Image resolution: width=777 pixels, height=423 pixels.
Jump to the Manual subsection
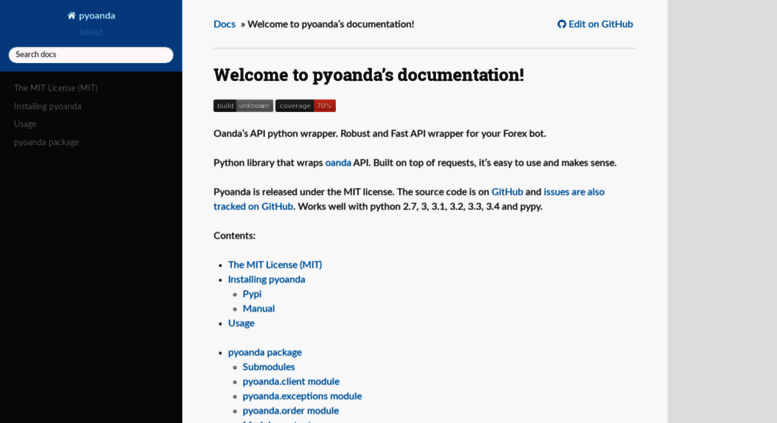point(259,309)
